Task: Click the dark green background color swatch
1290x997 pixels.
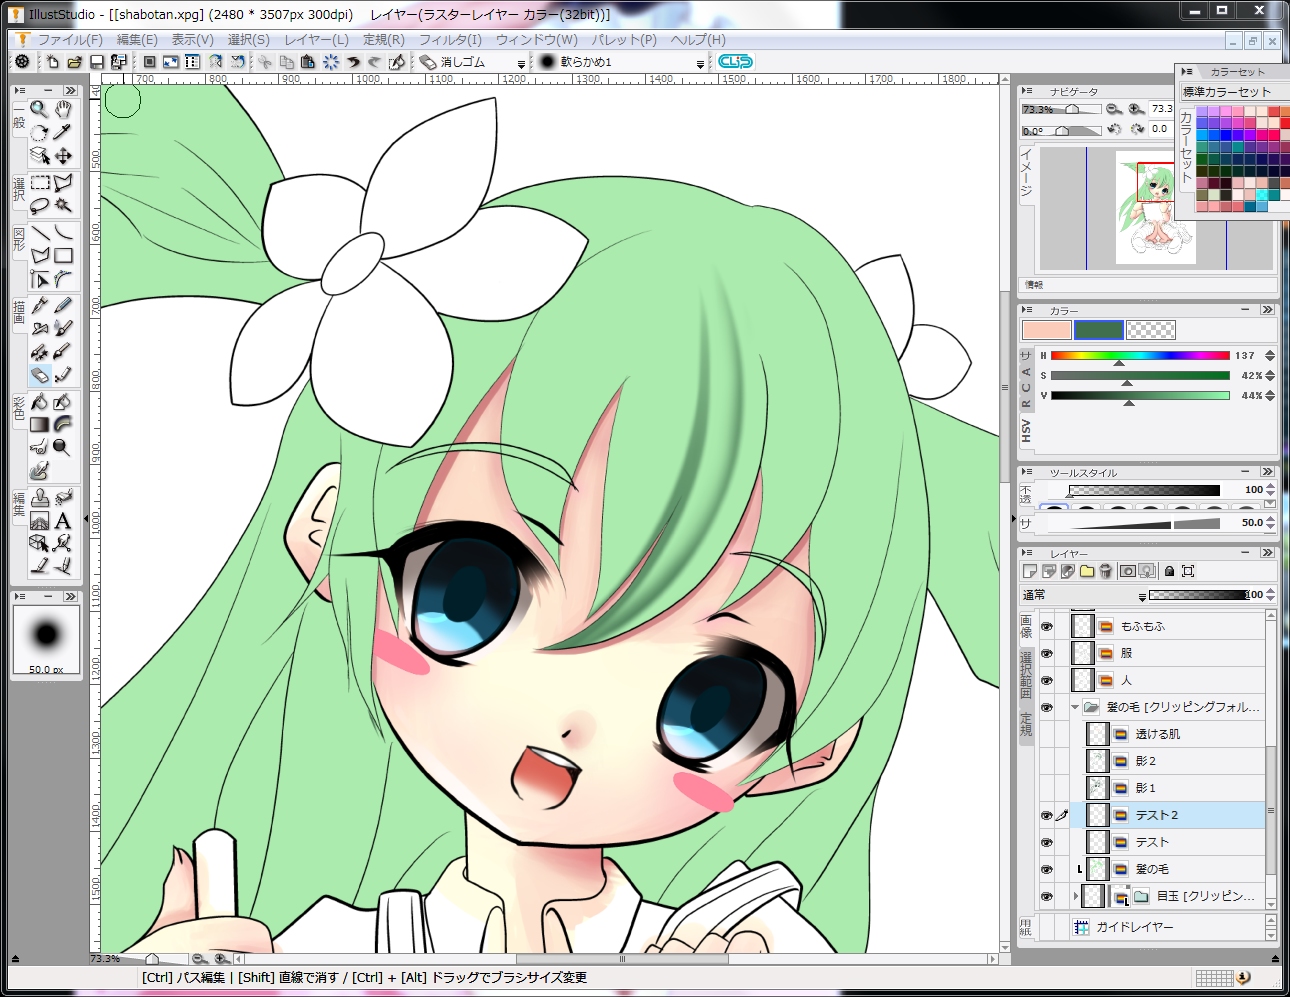Action: [1098, 330]
